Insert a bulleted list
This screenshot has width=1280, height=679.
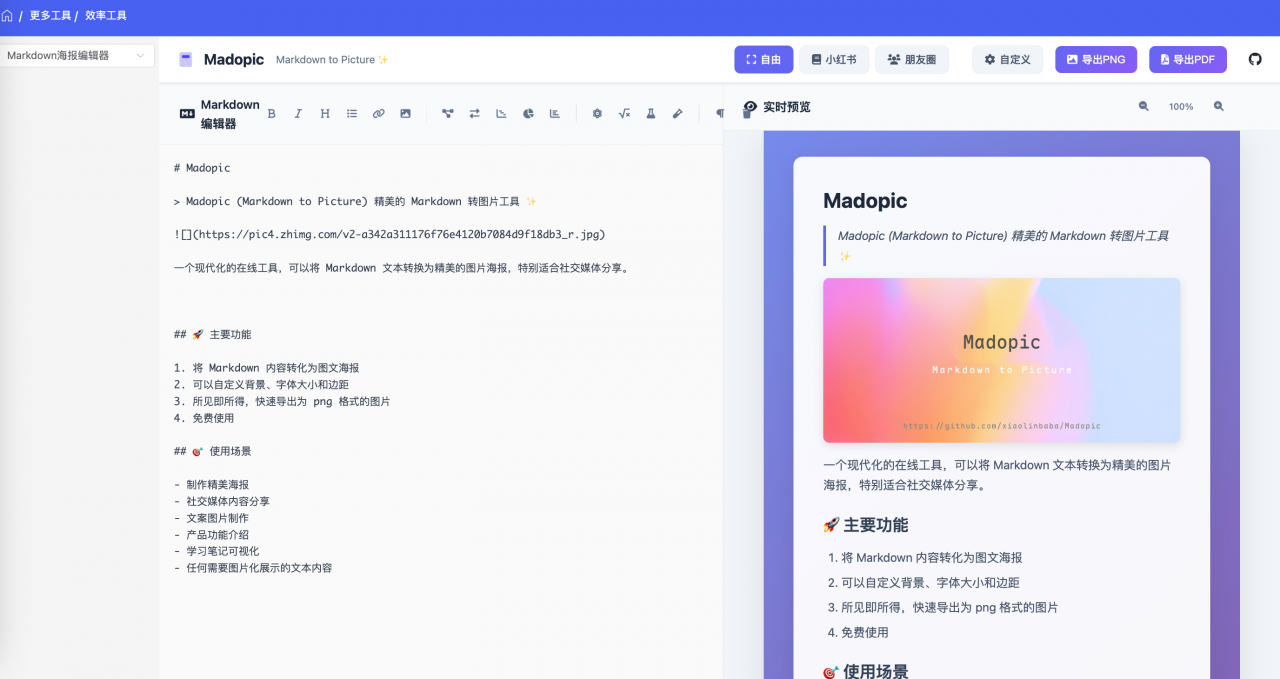pyautogui.click(x=352, y=114)
